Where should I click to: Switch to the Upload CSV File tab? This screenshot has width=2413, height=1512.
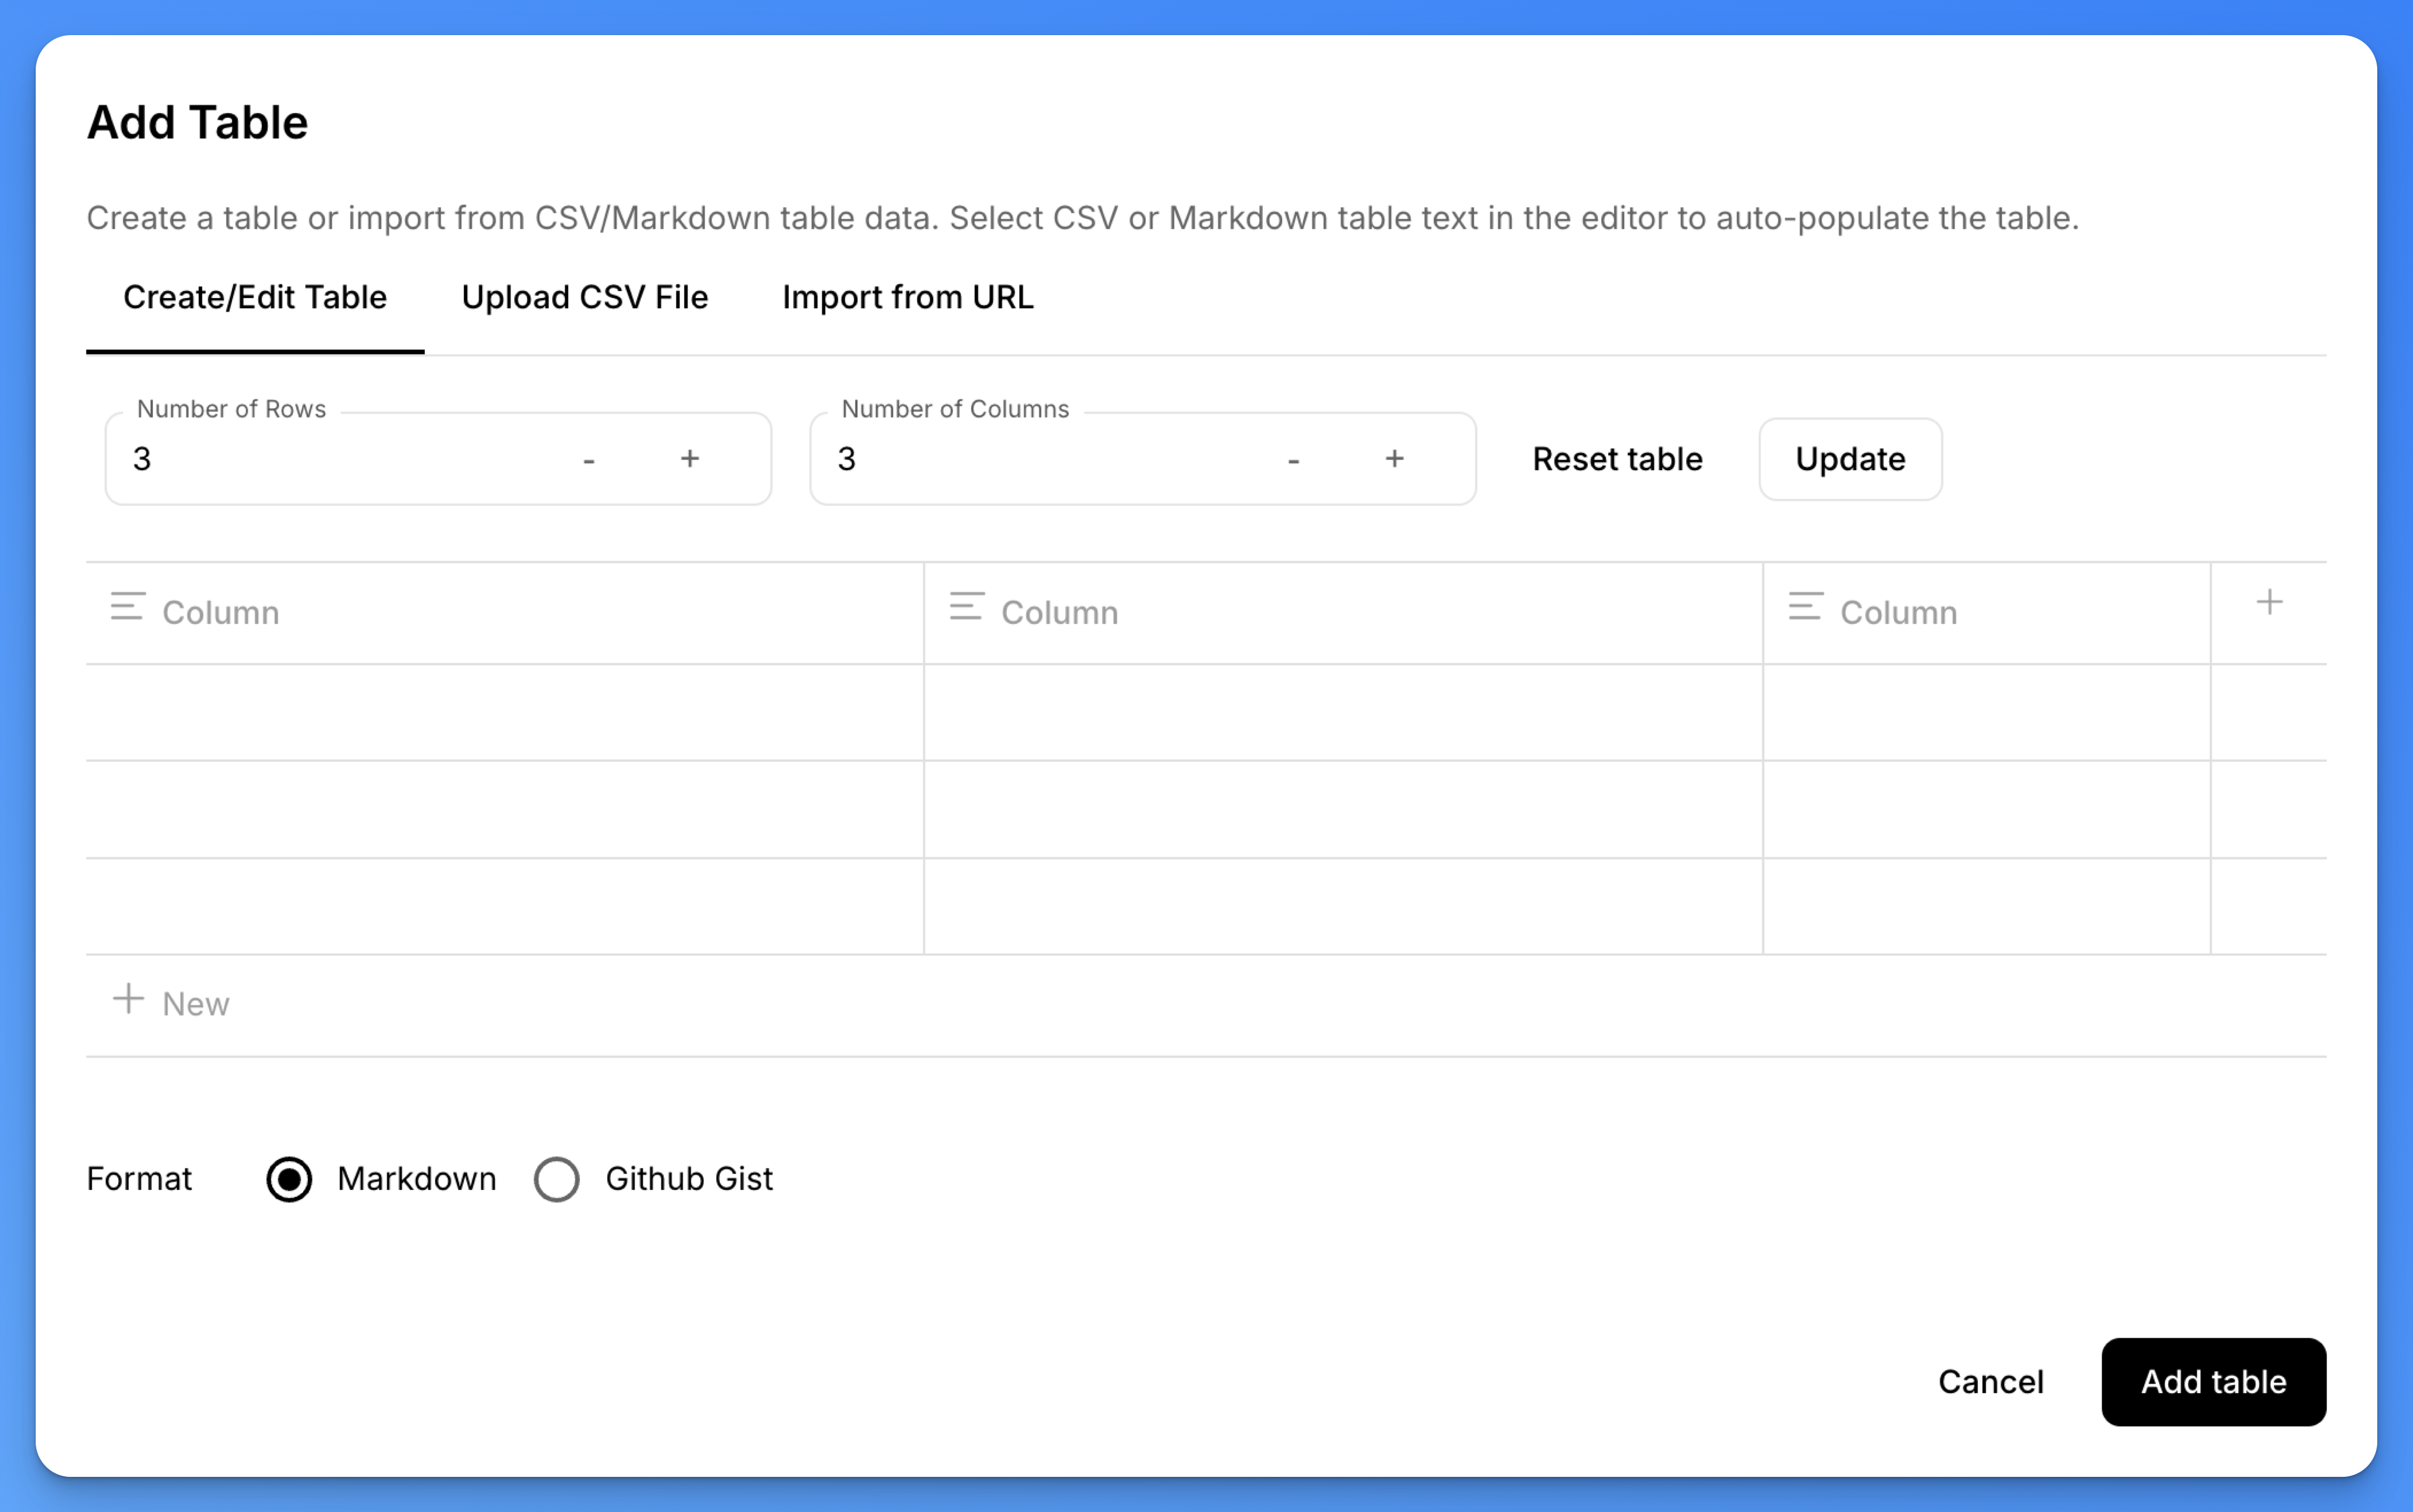[x=584, y=297]
